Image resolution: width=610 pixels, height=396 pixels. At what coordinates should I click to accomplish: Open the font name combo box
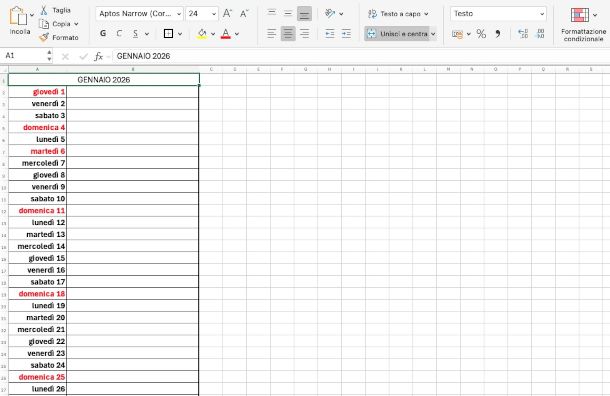point(139,14)
